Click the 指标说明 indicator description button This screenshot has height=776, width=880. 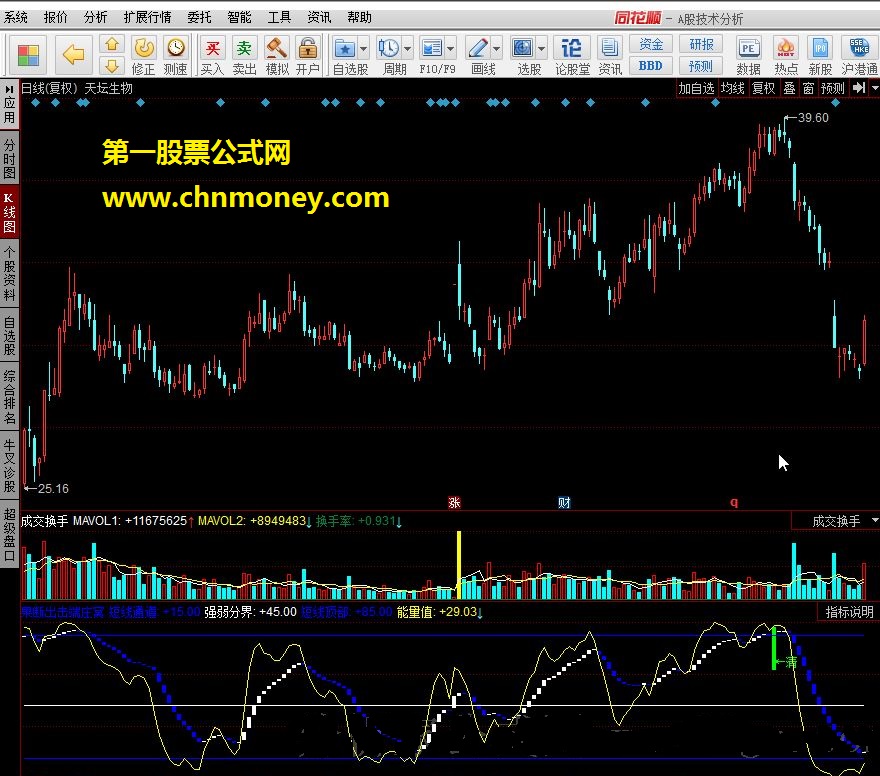tap(849, 612)
